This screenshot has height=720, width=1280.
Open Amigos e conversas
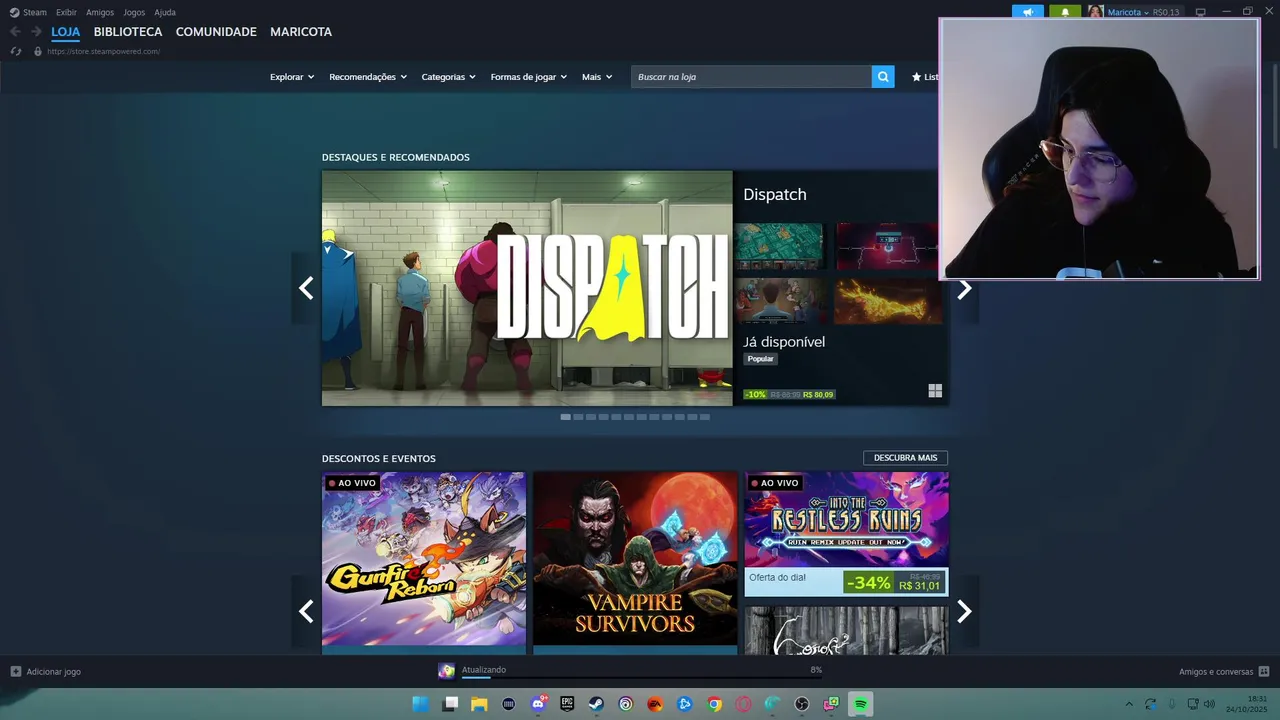(1216, 672)
